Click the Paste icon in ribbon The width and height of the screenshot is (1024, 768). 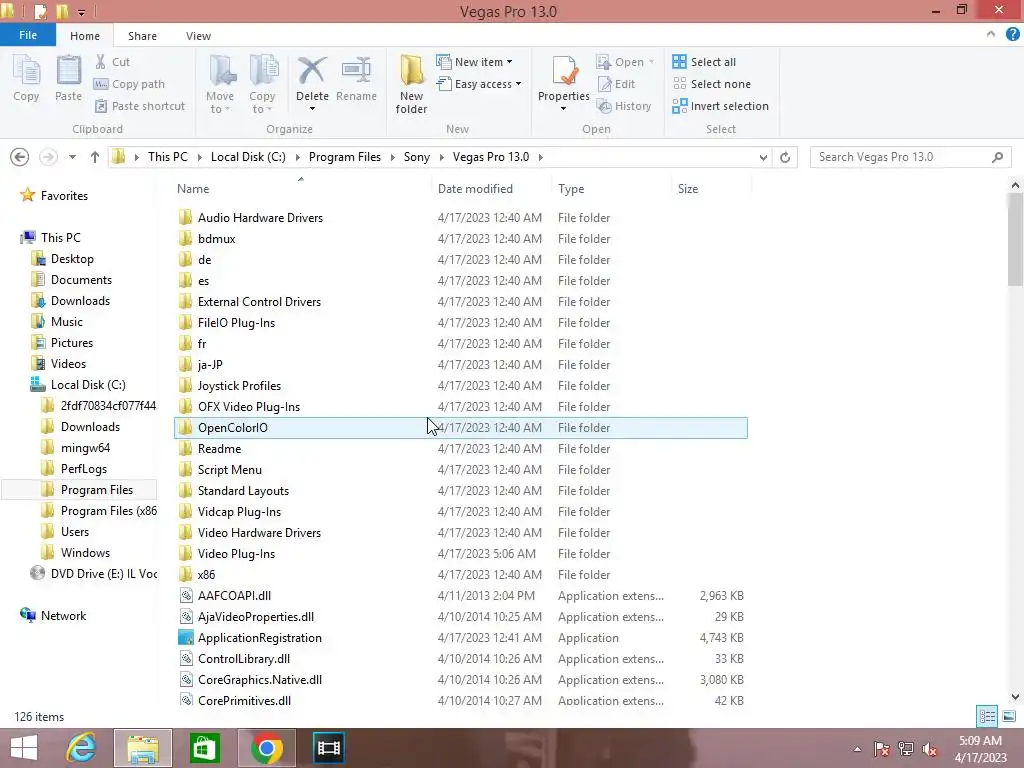(x=68, y=78)
